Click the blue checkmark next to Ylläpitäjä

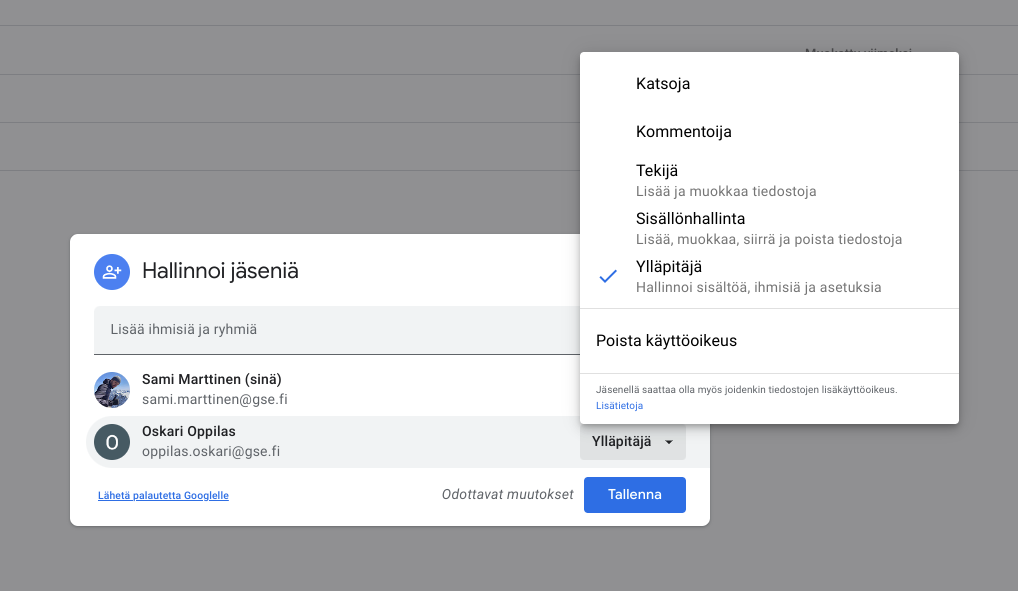click(x=607, y=277)
